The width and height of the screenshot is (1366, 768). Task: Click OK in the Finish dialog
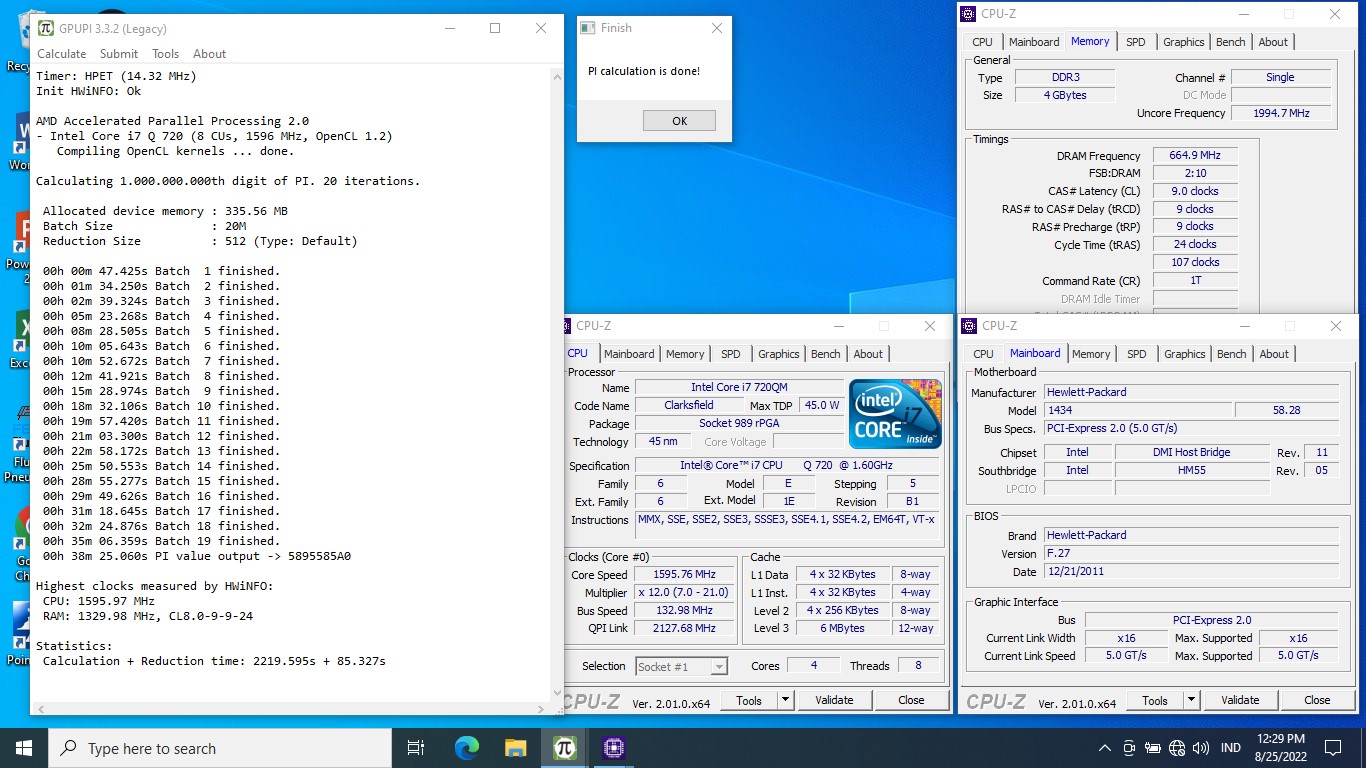[679, 121]
